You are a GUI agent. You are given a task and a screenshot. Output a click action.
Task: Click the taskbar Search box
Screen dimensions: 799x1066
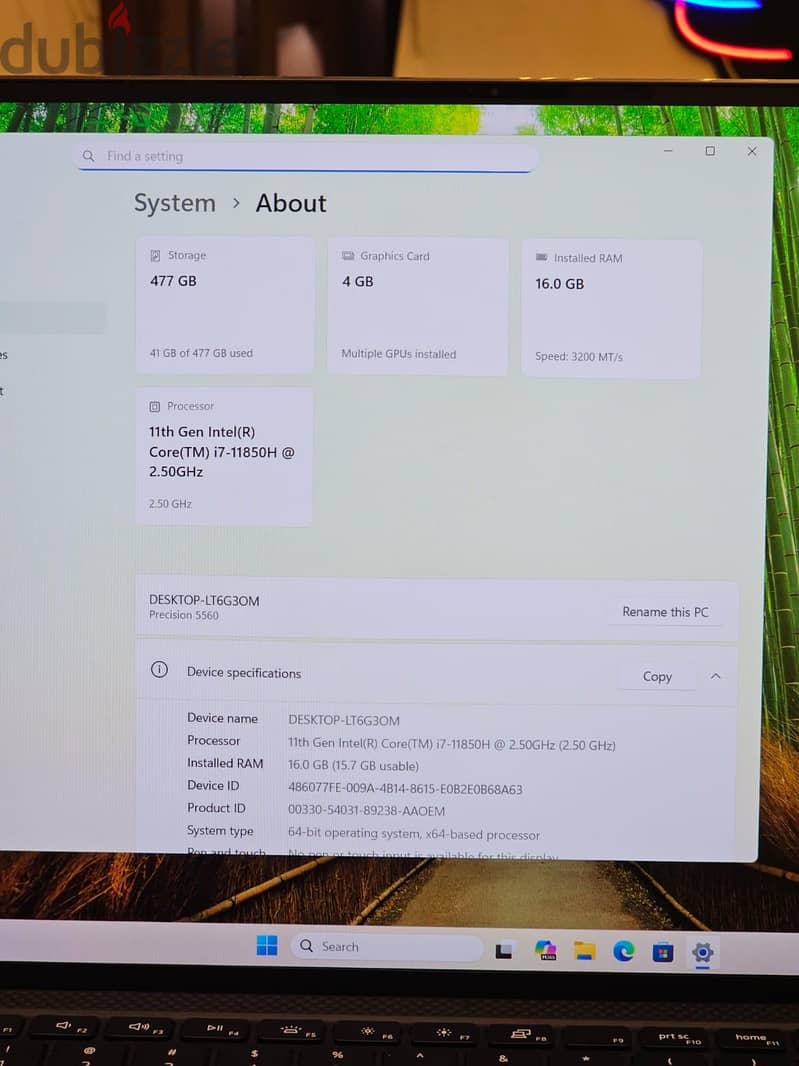click(x=388, y=946)
